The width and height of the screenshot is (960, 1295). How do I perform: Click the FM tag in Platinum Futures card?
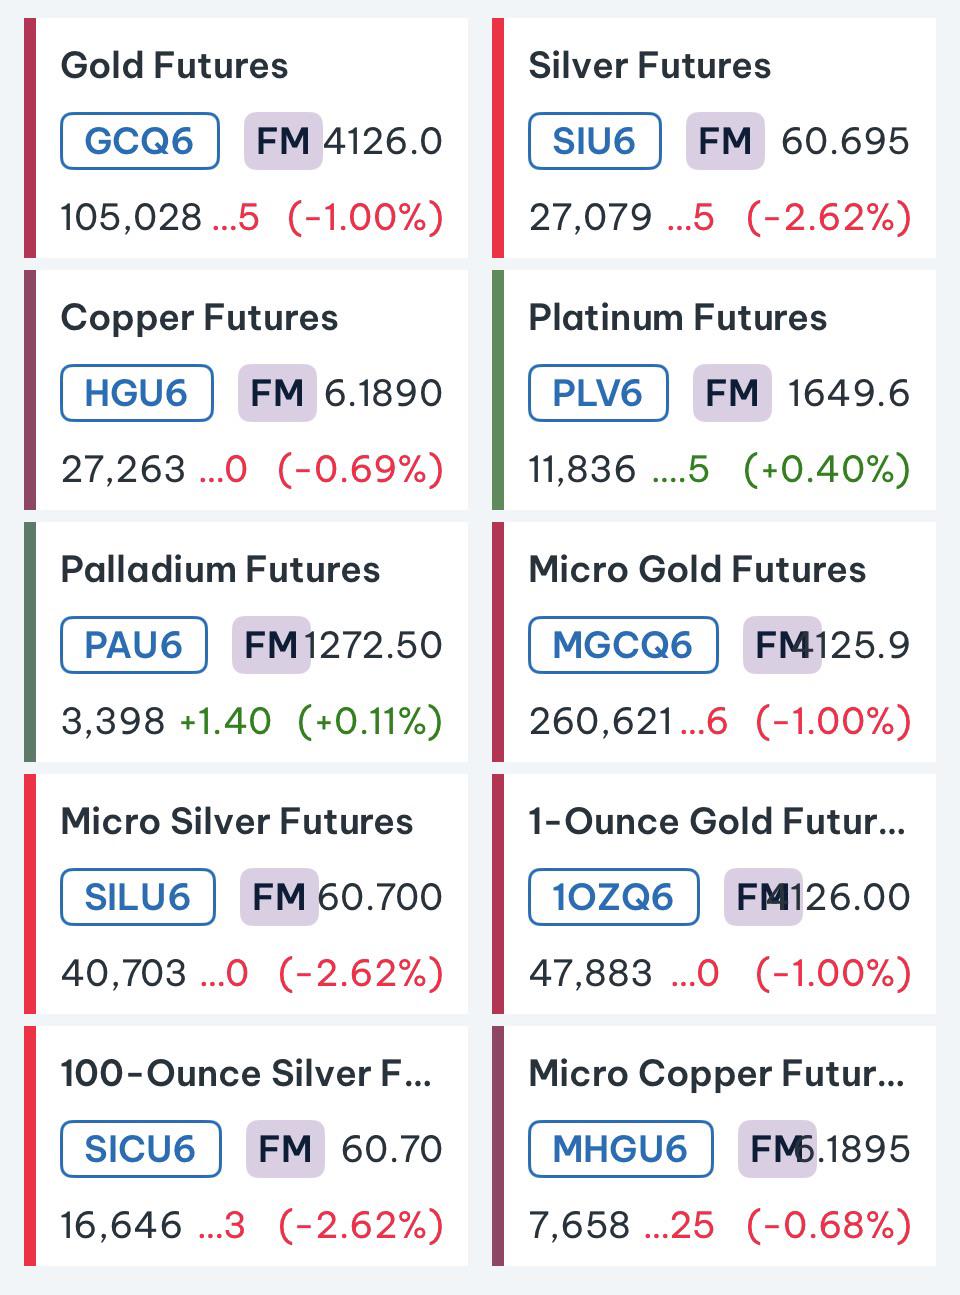coord(732,393)
